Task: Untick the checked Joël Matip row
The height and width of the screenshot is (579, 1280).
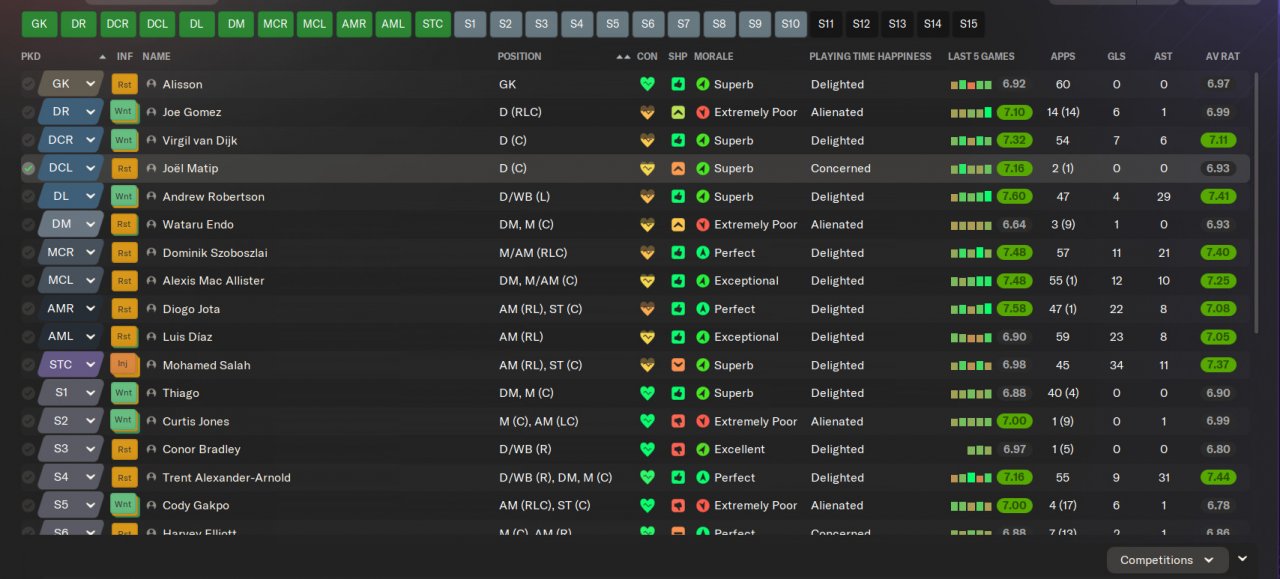Action: [x=28, y=168]
